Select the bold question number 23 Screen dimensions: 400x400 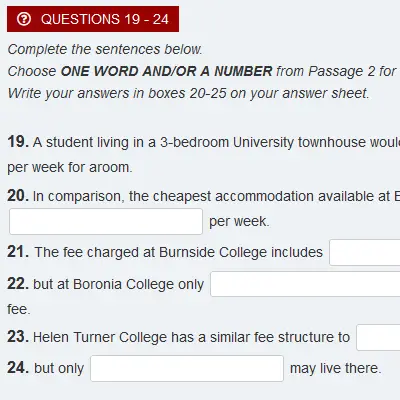18,337
